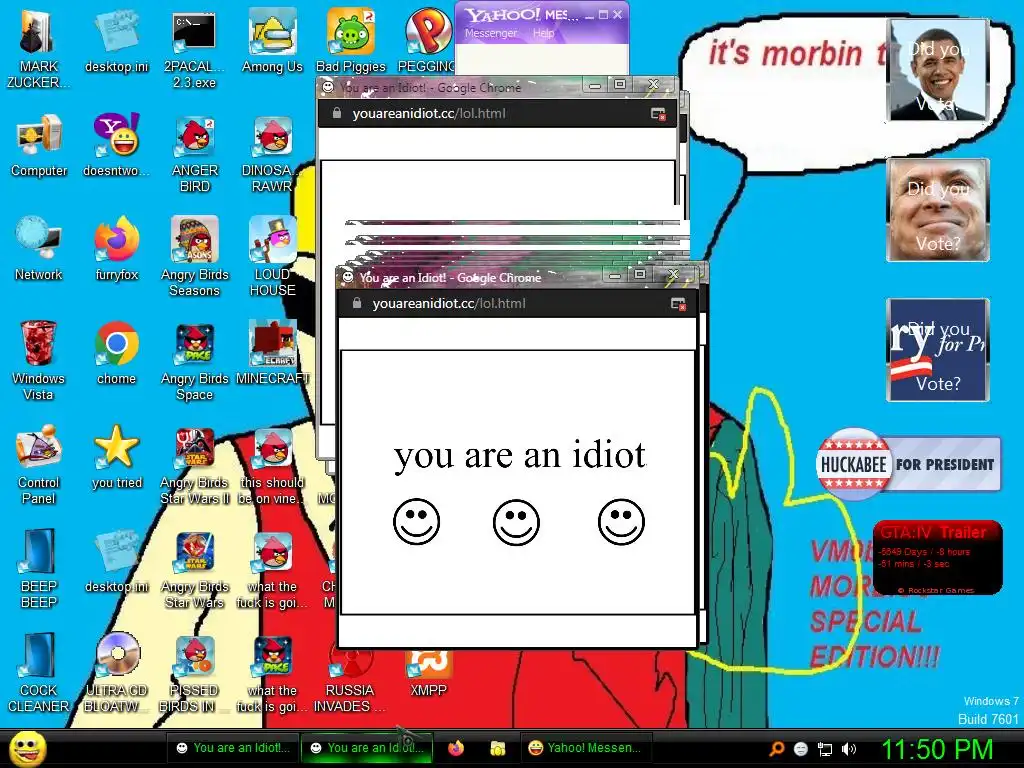Open the Among Us desktop shortcut
Image resolution: width=1024 pixels, height=768 pixels.
(272, 40)
